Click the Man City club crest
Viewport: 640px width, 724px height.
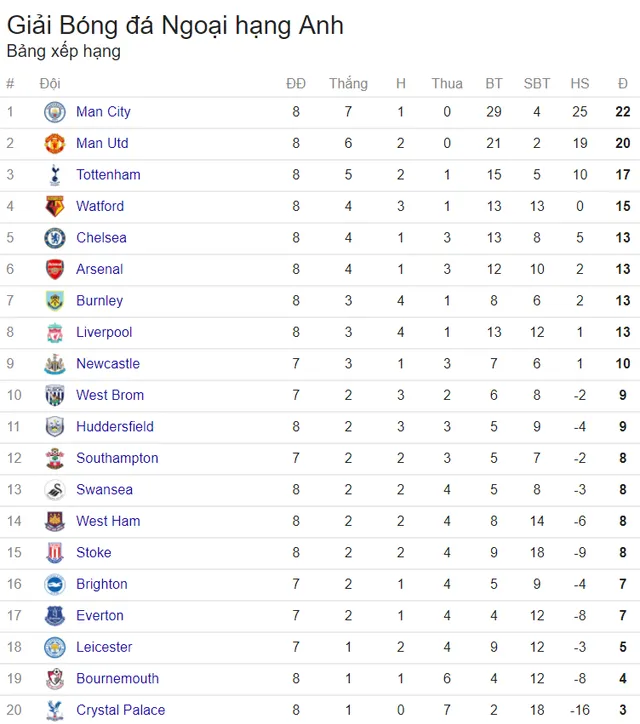(x=55, y=112)
